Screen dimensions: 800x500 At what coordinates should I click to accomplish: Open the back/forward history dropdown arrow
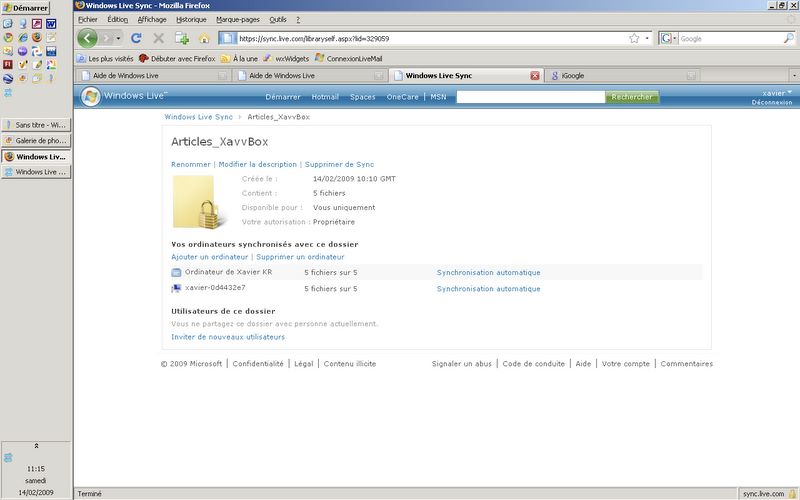pos(118,38)
